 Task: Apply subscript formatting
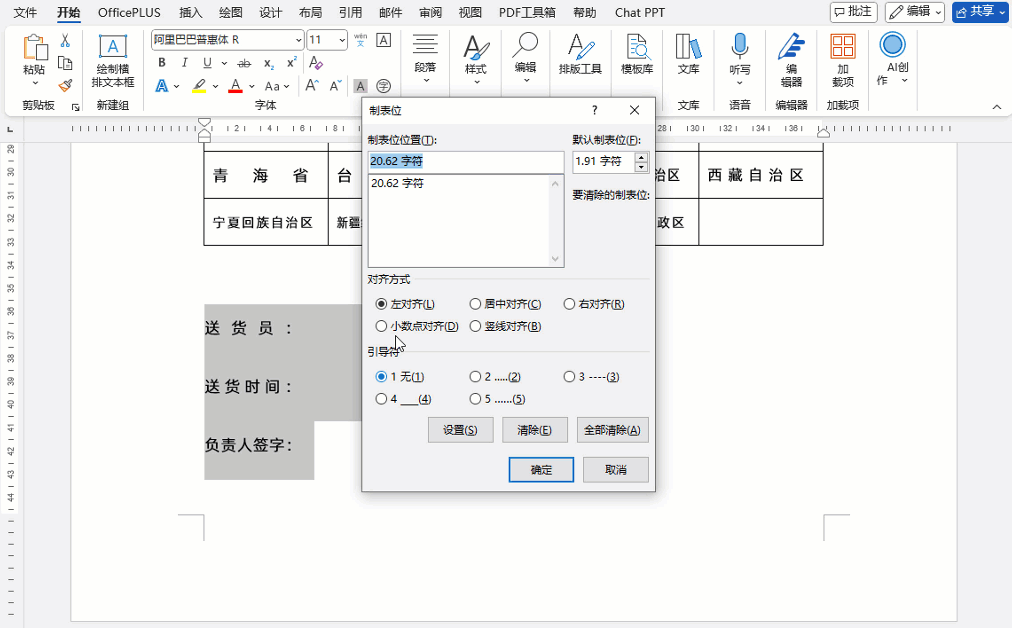click(x=268, y=63)
